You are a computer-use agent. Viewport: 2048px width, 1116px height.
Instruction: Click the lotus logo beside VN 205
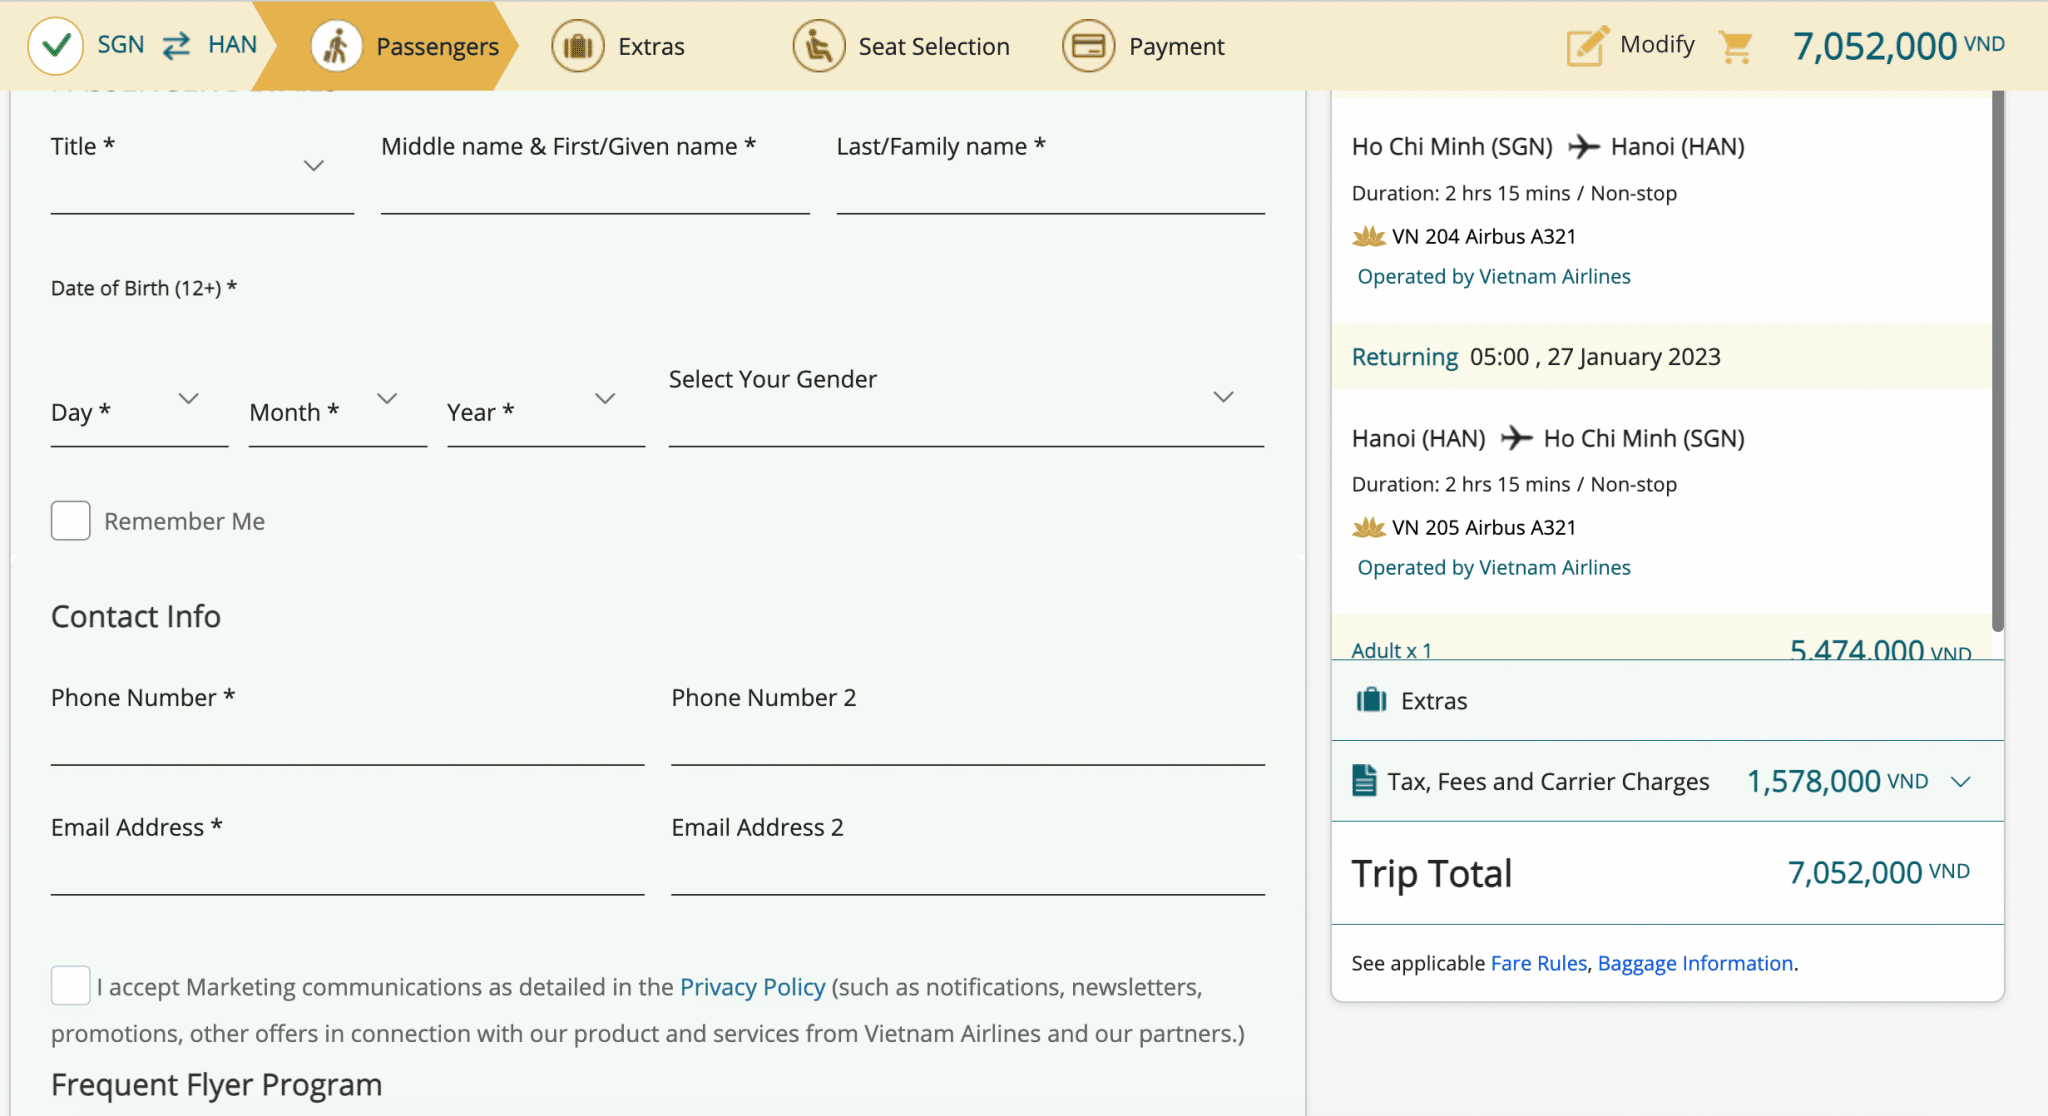[1368, 527]
